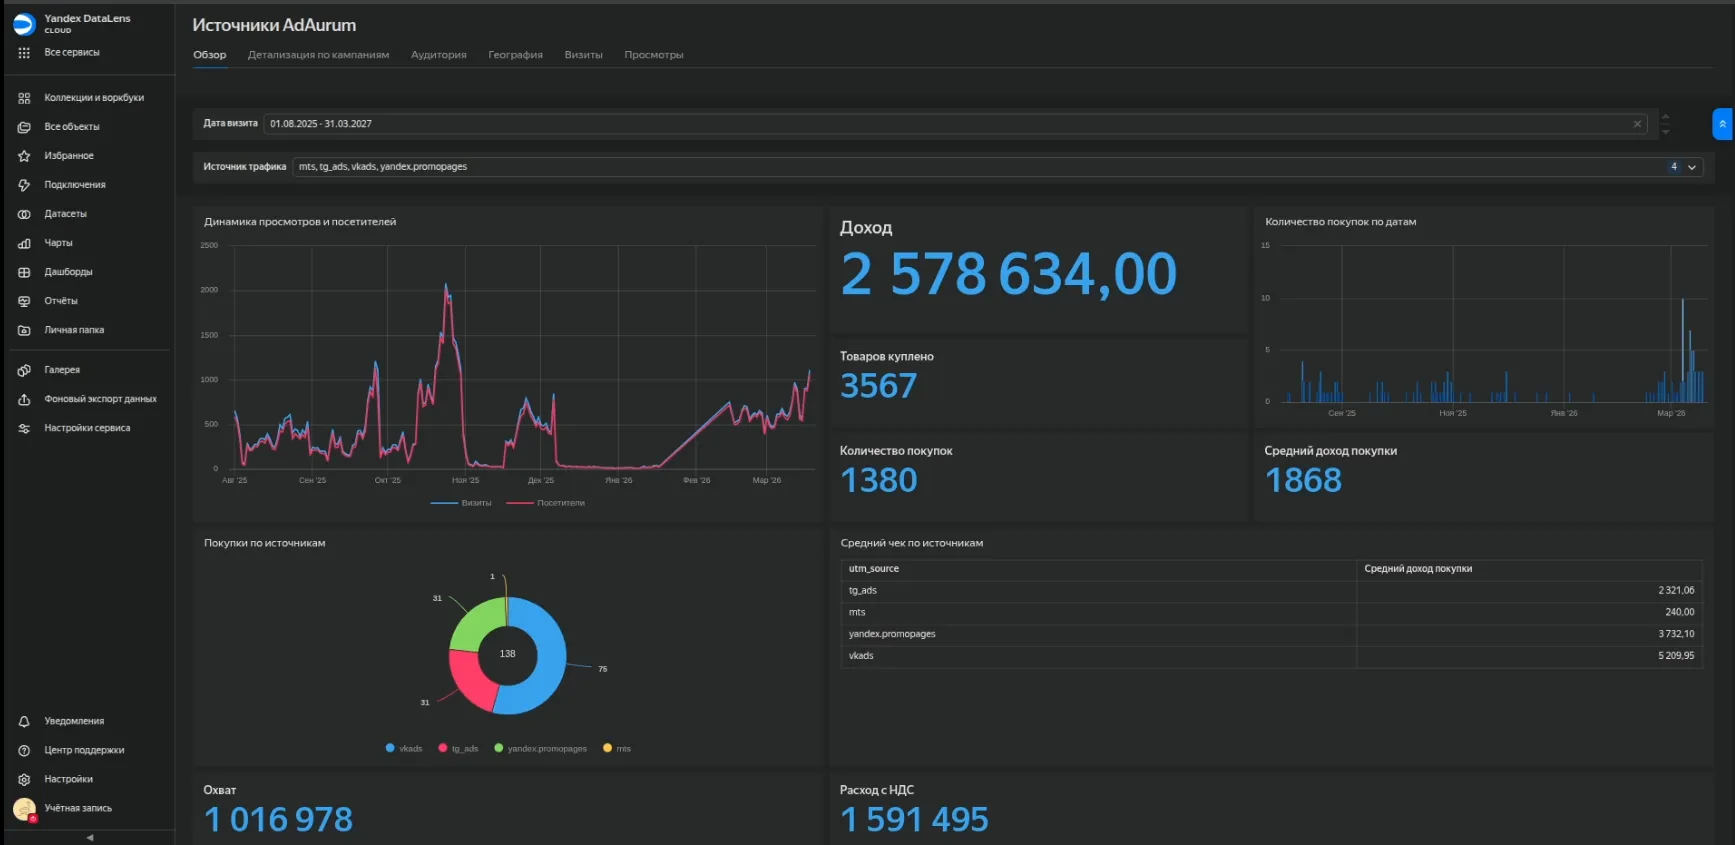Viewport: 1735px width, 845px height.
Task: Clear the Дата визита date range
Action: coord(1637,124)
